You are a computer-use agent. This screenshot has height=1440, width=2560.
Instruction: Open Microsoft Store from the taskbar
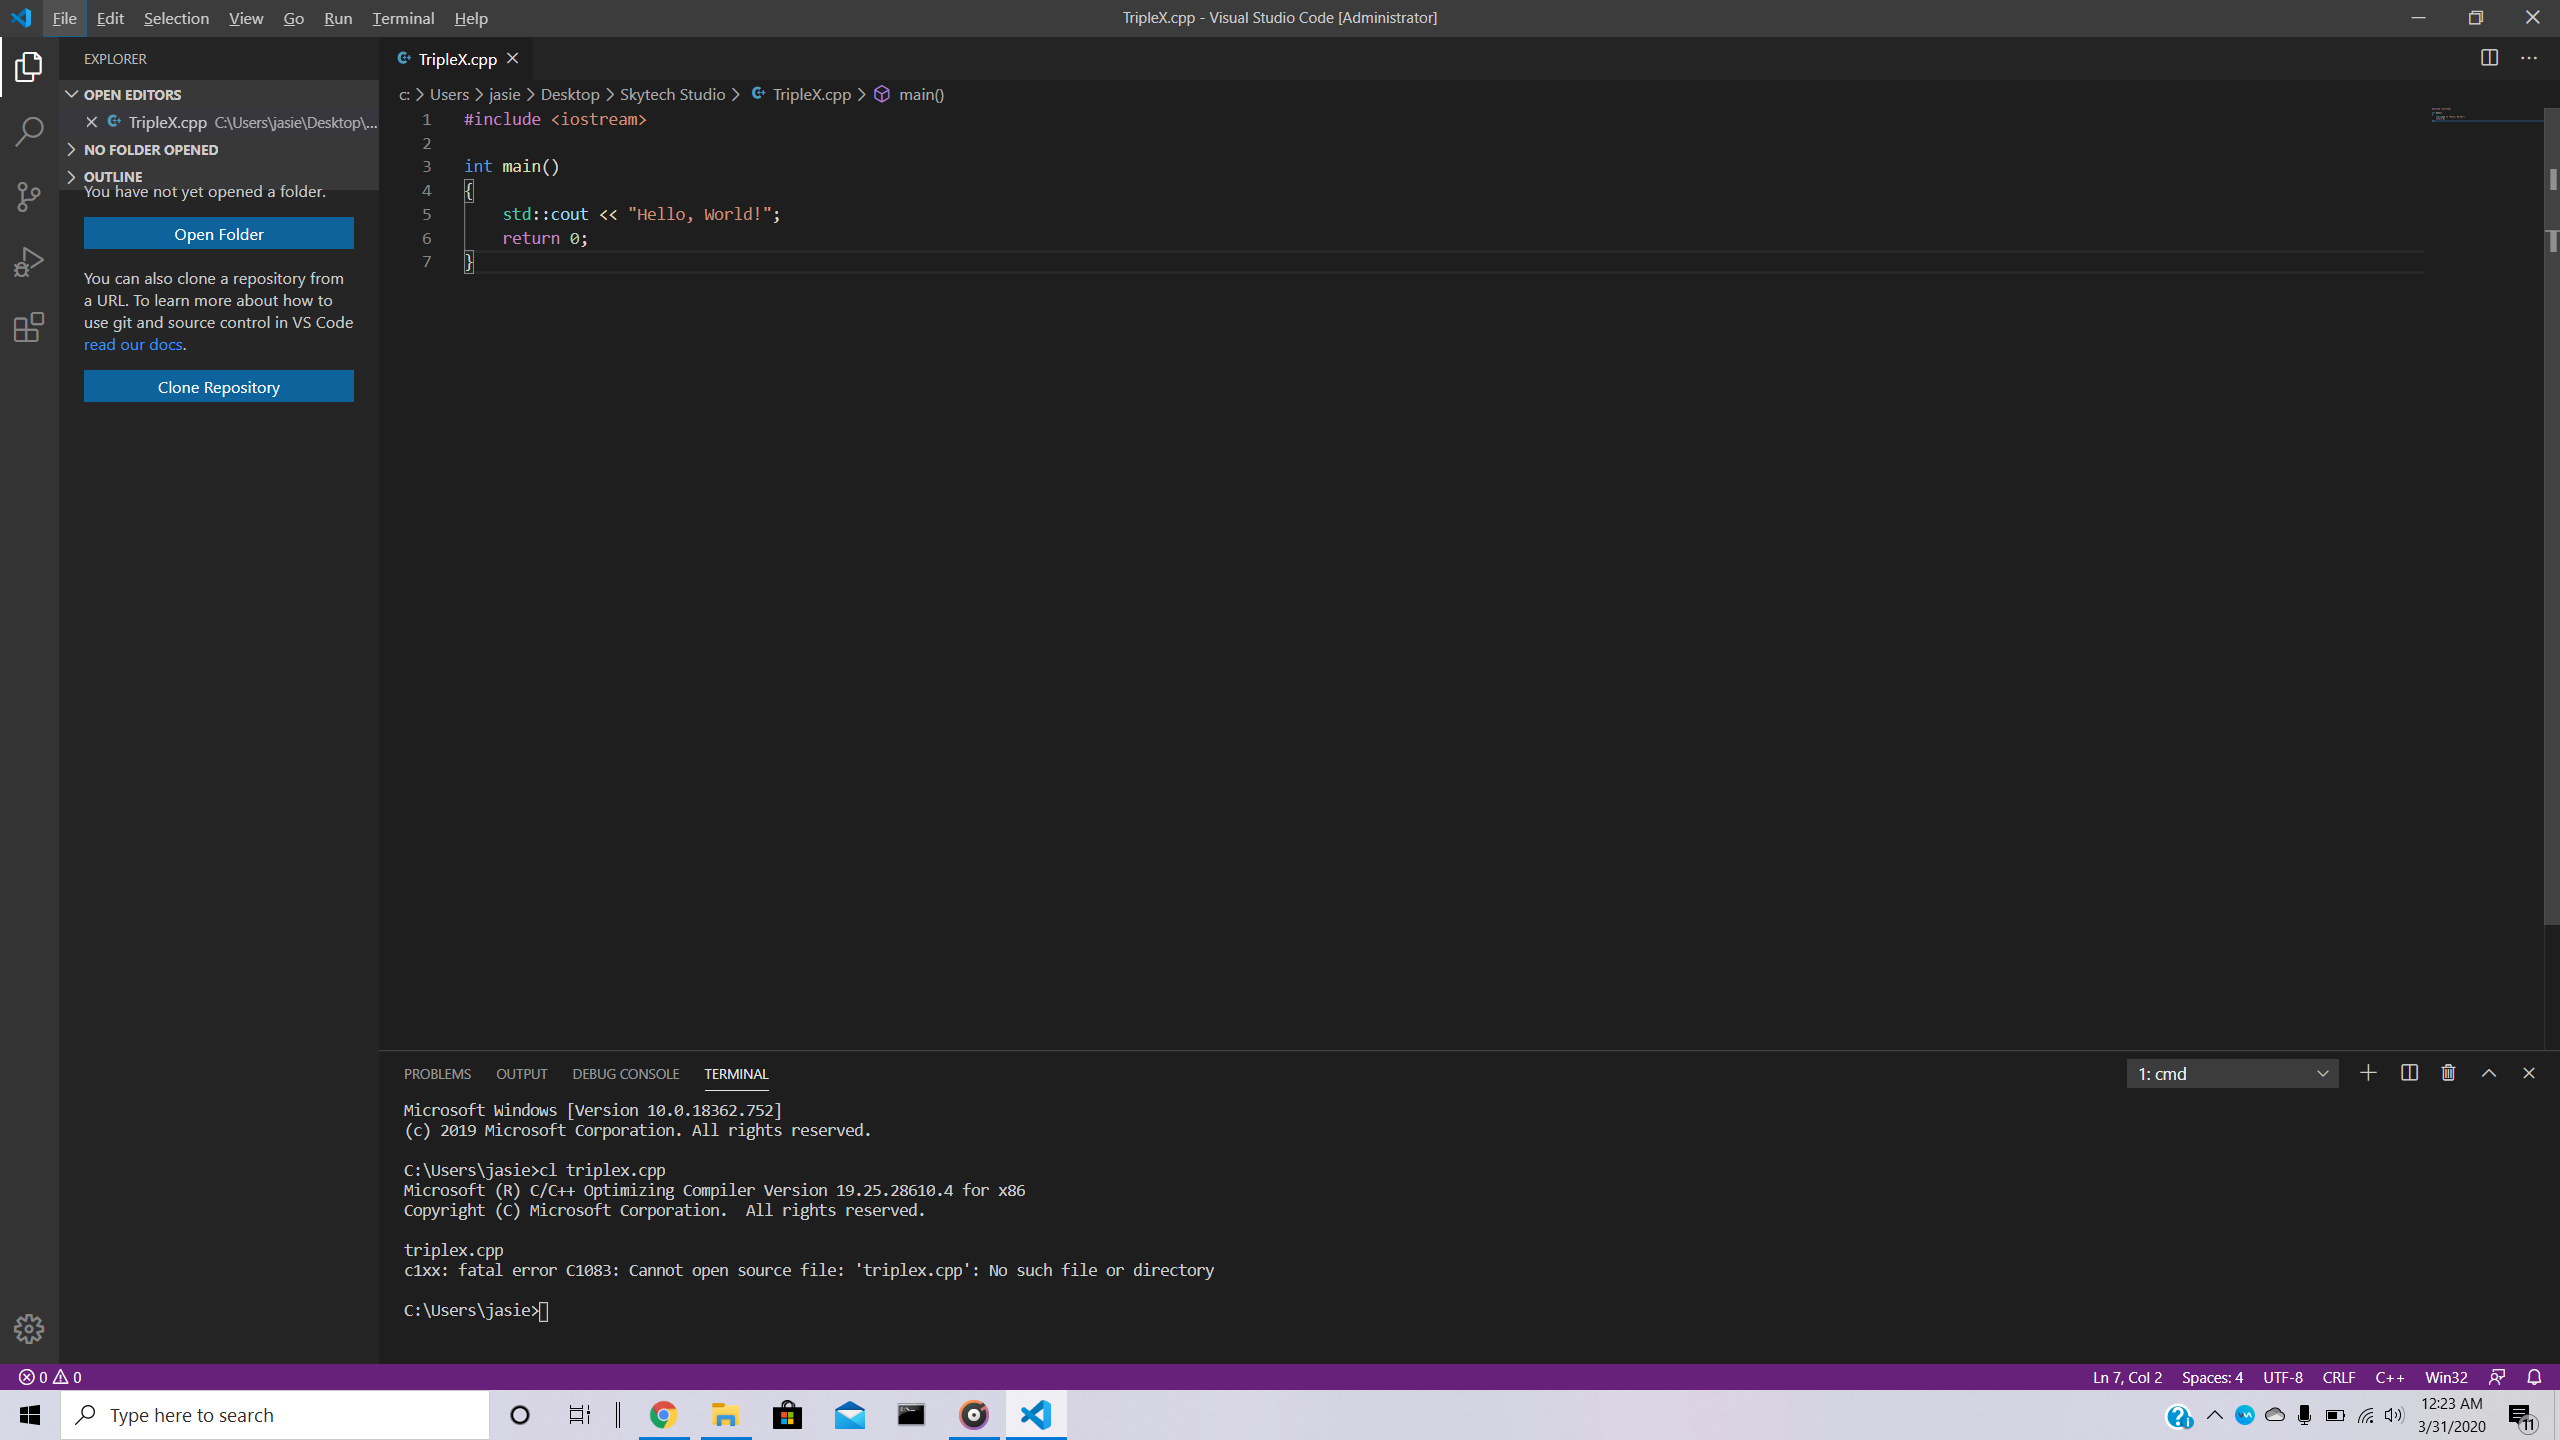pos(787,1415)
